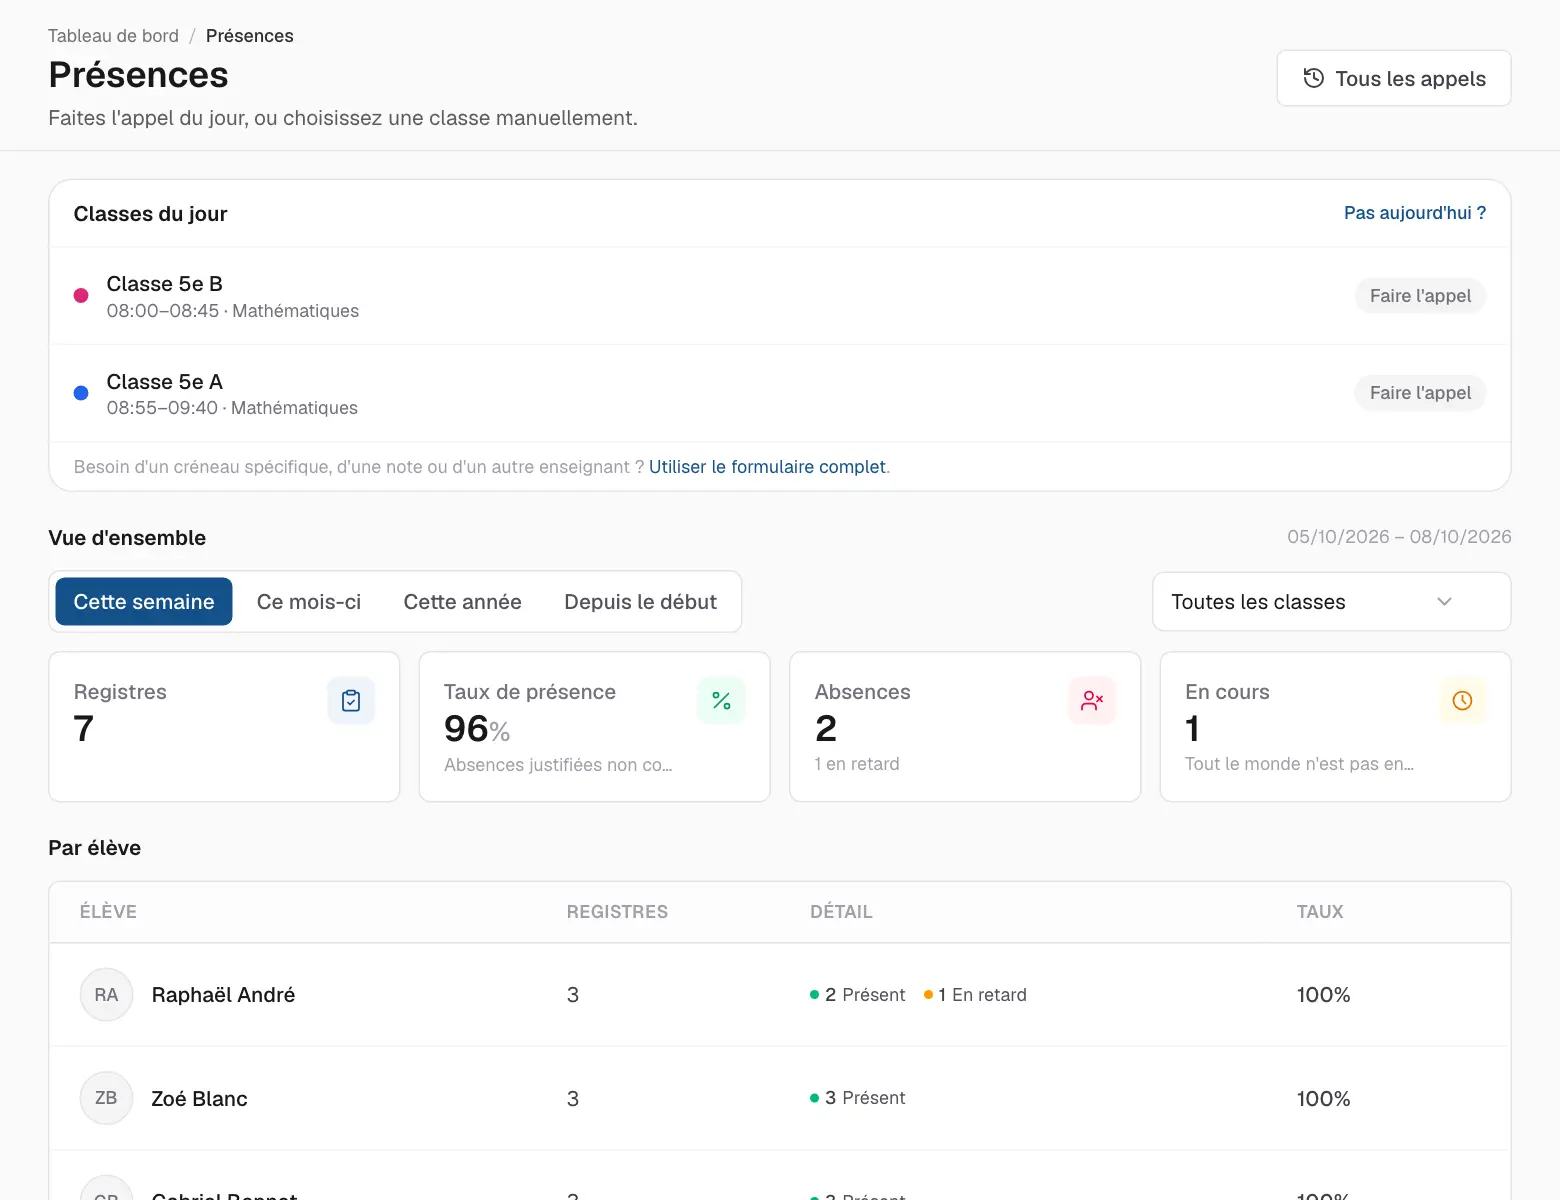Click the clock icon on En cours card

[1462, 701]
